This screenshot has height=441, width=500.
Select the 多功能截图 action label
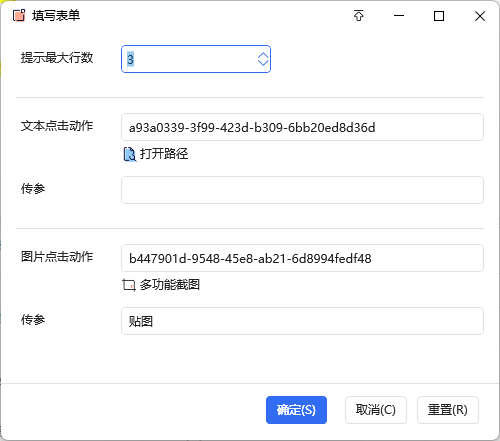point(170,285)
